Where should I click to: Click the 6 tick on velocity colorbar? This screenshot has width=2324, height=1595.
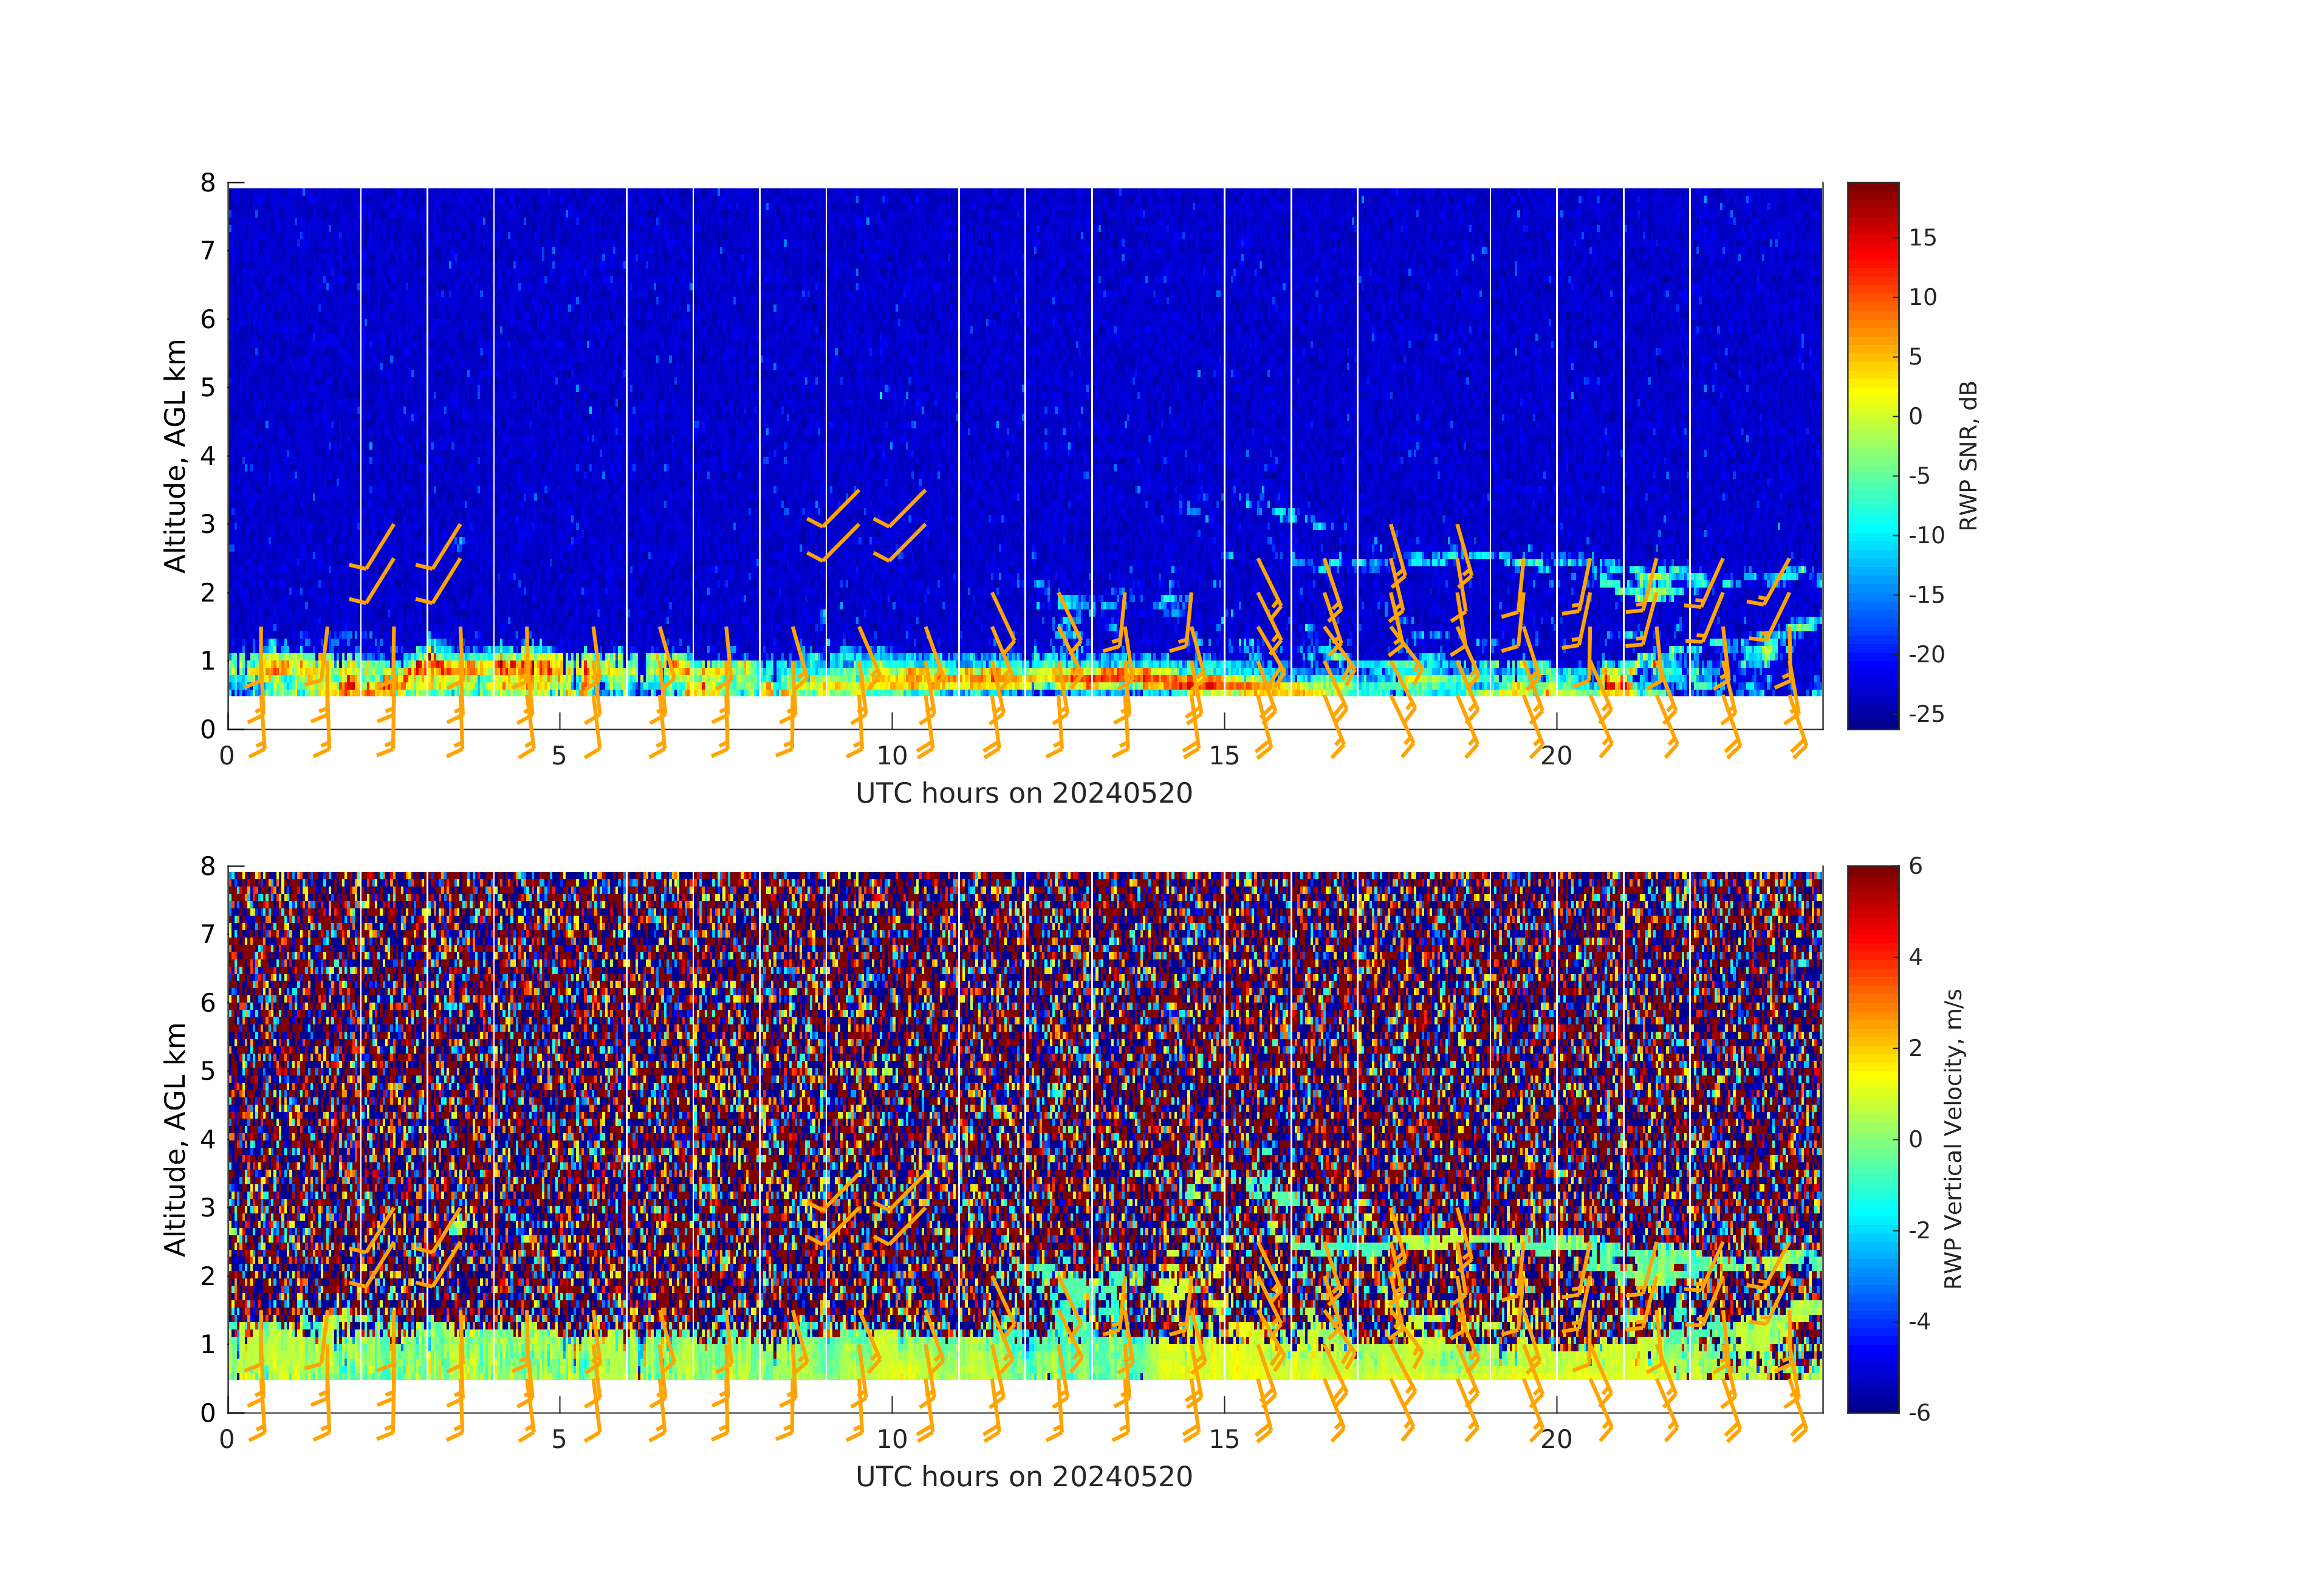[x=1915, y=866]
